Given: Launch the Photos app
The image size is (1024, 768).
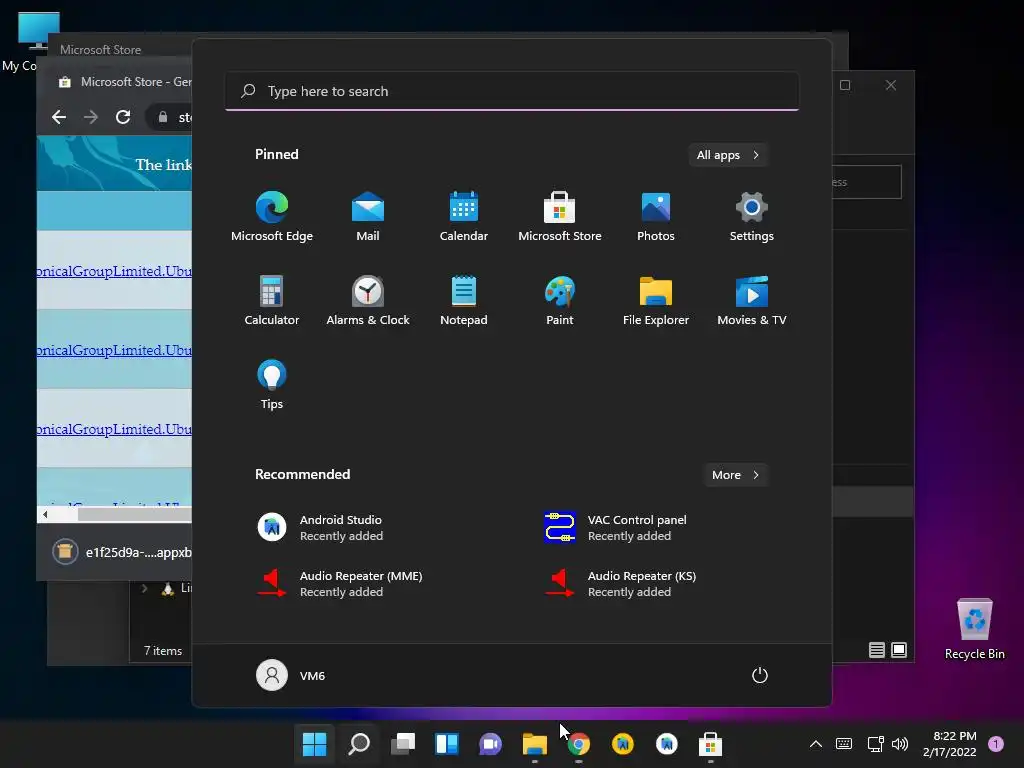Looking at the screenshot, I should point(656,217).
